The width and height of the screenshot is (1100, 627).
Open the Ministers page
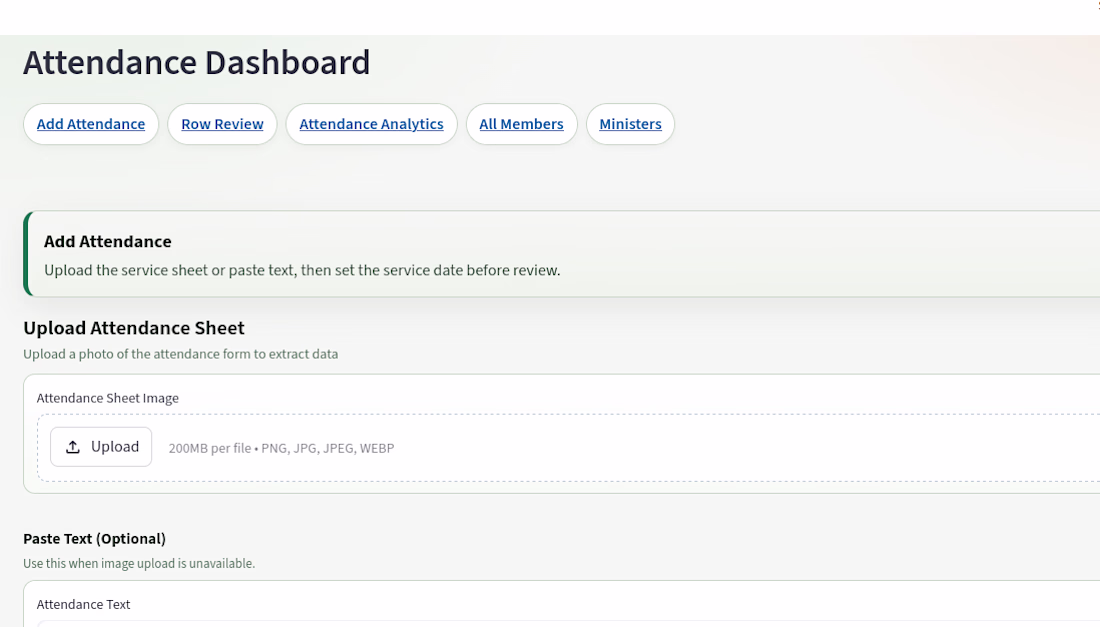(x=630, y=124)
